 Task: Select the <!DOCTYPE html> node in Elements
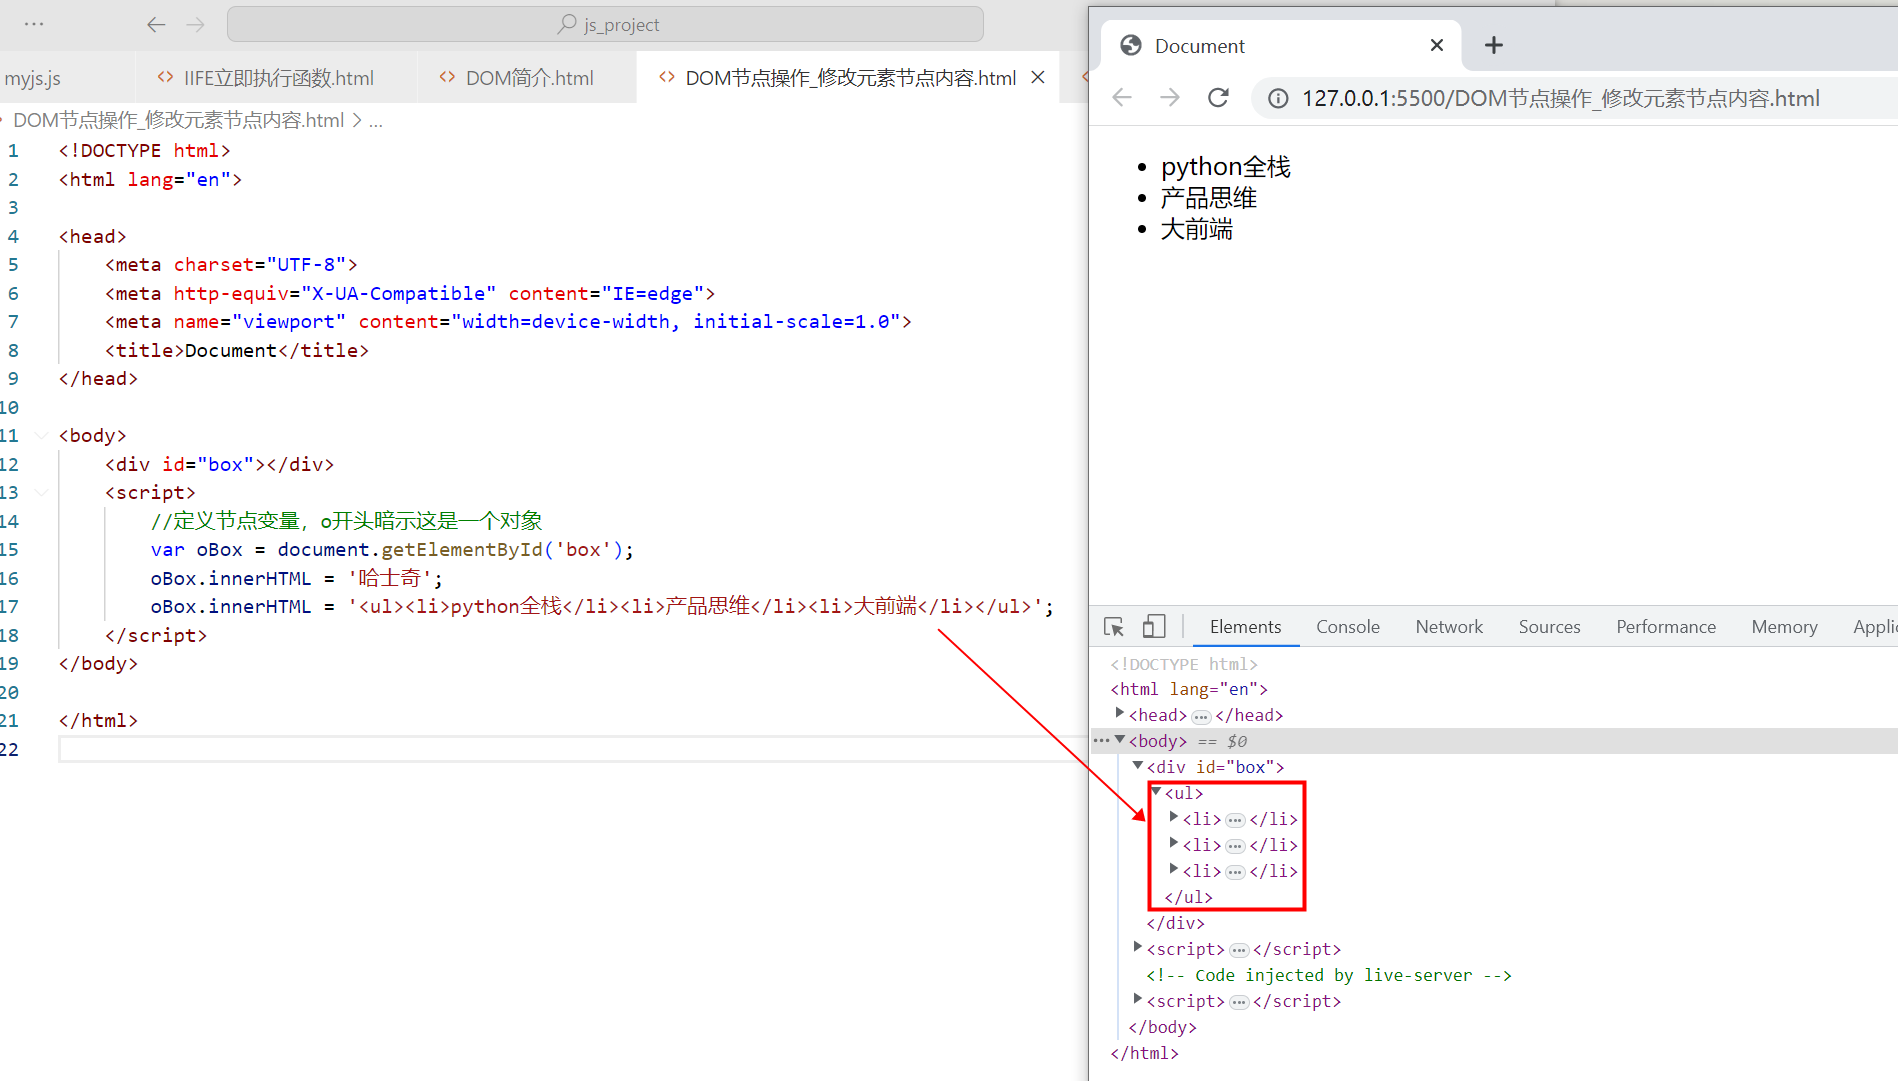[x=1184, y=664]
